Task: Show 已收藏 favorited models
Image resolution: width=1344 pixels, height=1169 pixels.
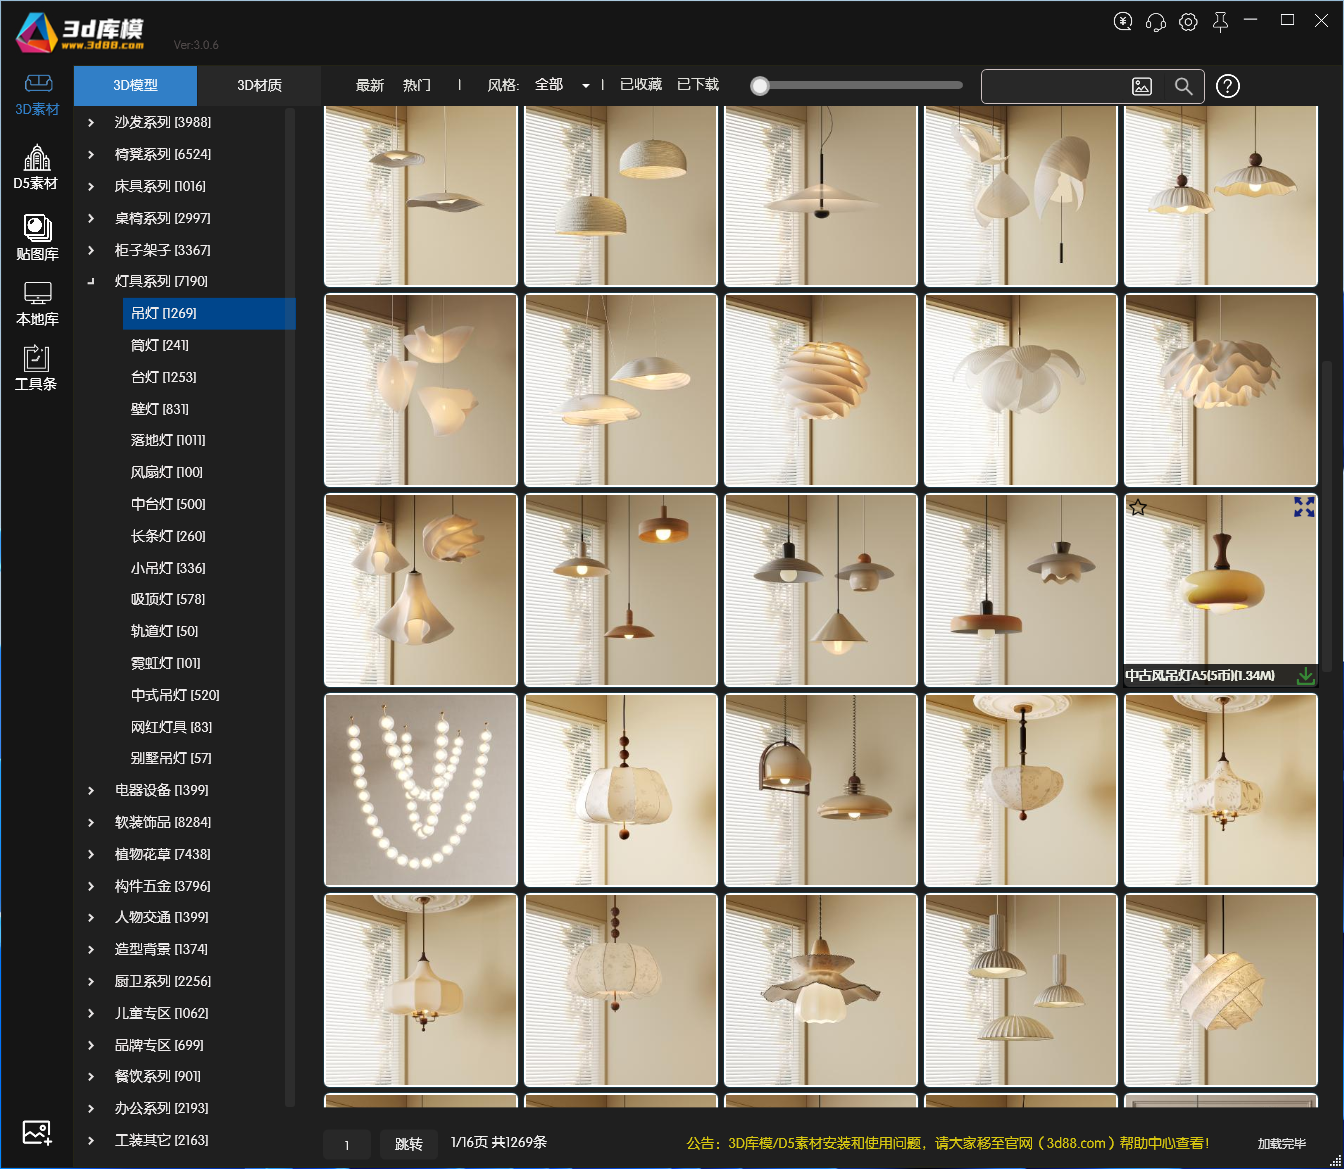Action: pyautogui.click(x=641, y=84)
